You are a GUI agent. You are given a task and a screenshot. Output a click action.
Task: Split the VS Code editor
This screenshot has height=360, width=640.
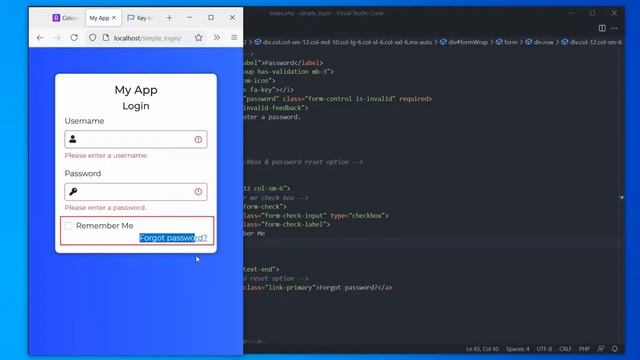[x=602, y=28]
